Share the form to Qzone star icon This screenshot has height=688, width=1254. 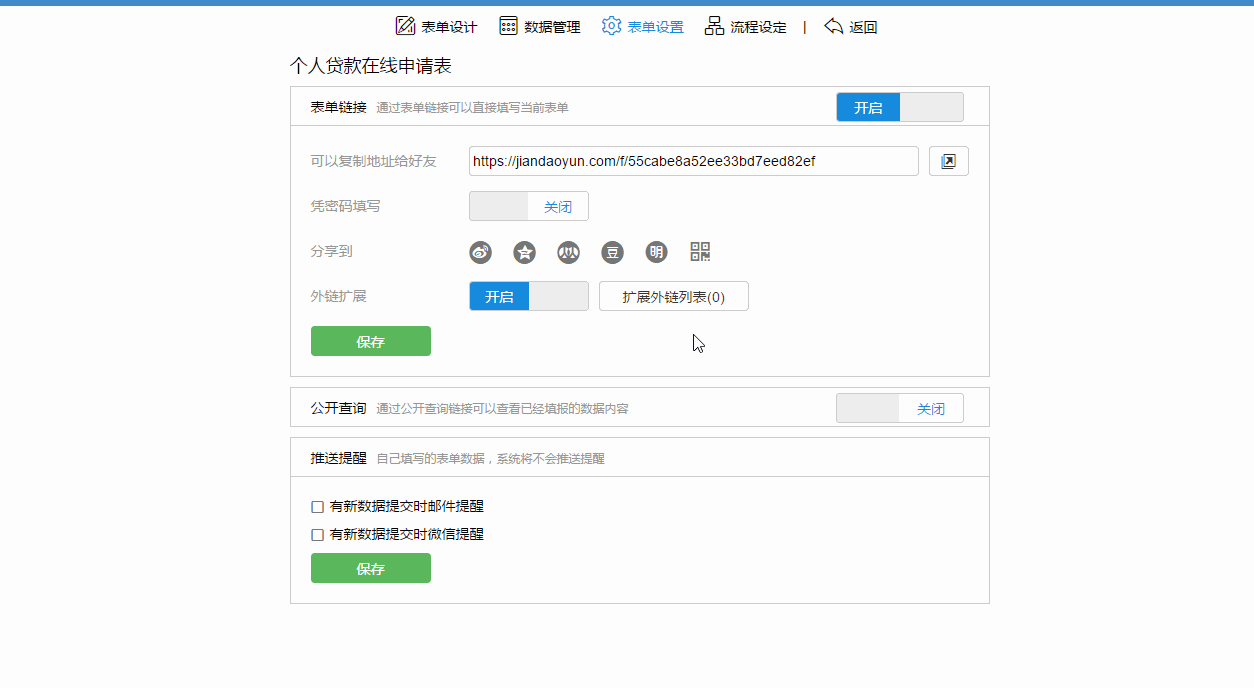pos(524,253)
